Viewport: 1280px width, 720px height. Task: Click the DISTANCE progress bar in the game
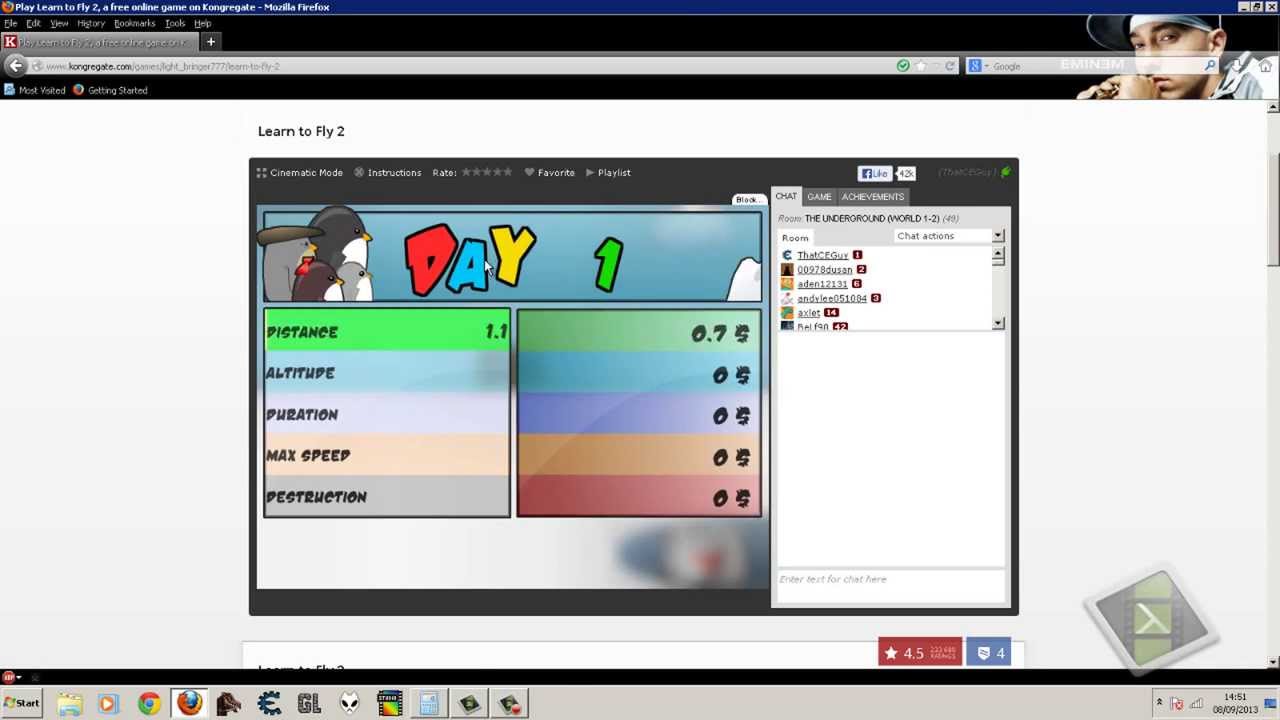click(387, 332)
